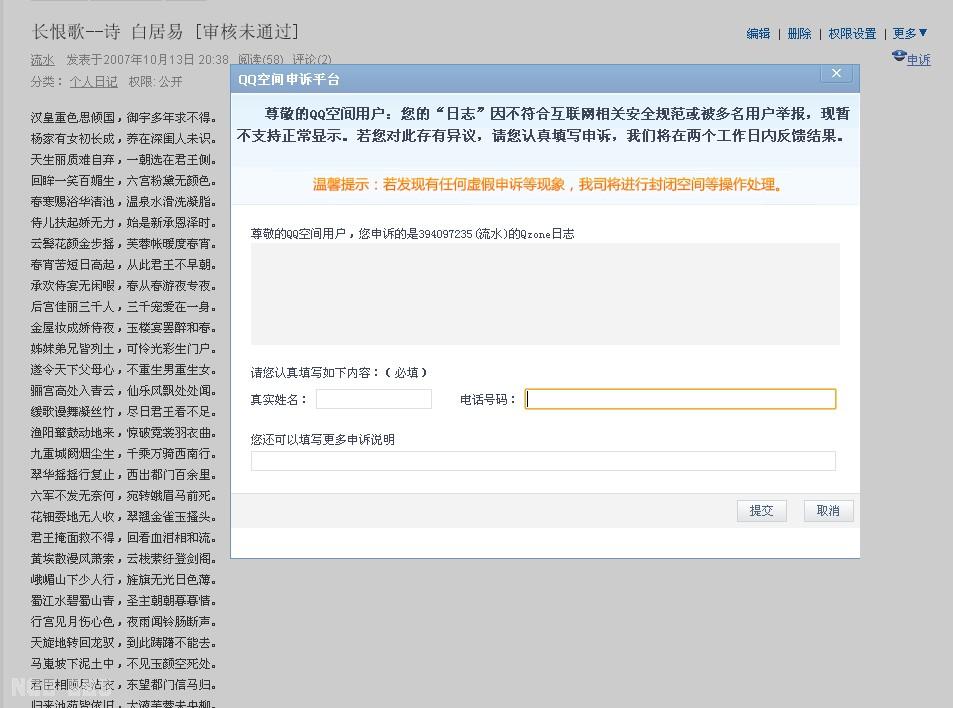953x708 pixels.
Task: Click 编辑 link on blog page
Action: click(x=758, y=34)
